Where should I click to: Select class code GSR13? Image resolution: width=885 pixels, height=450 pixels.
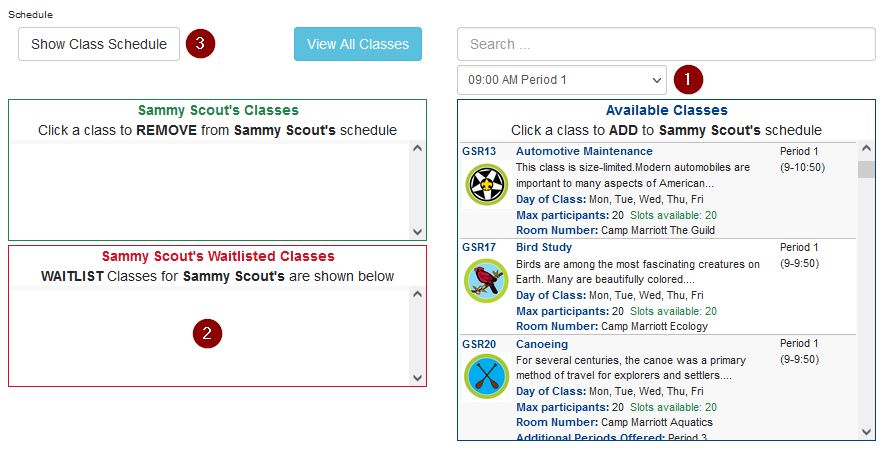tap(479, 151)
